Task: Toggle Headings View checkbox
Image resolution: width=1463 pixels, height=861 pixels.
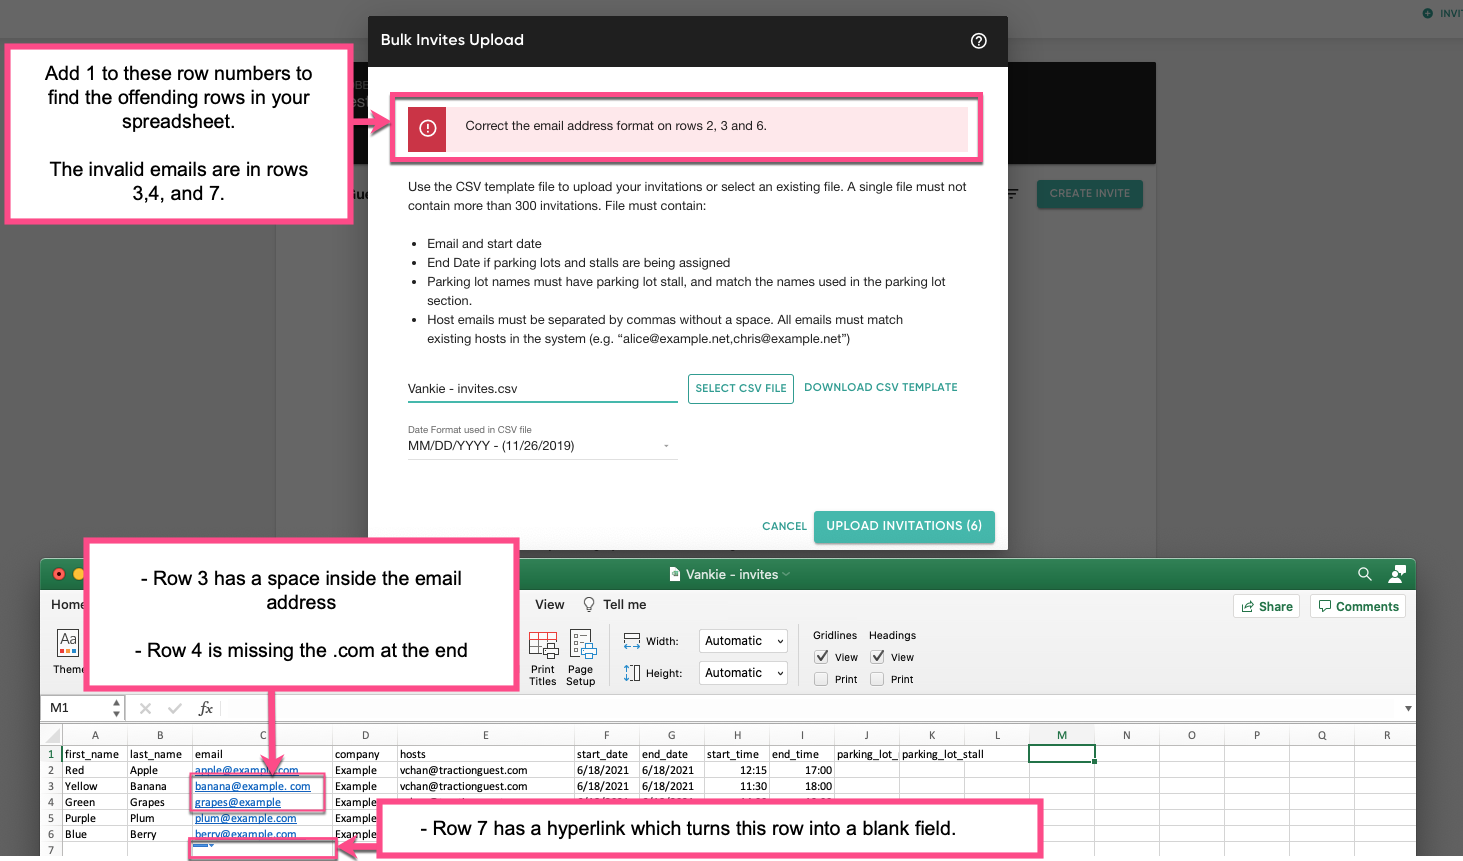Action: point(877,657)
